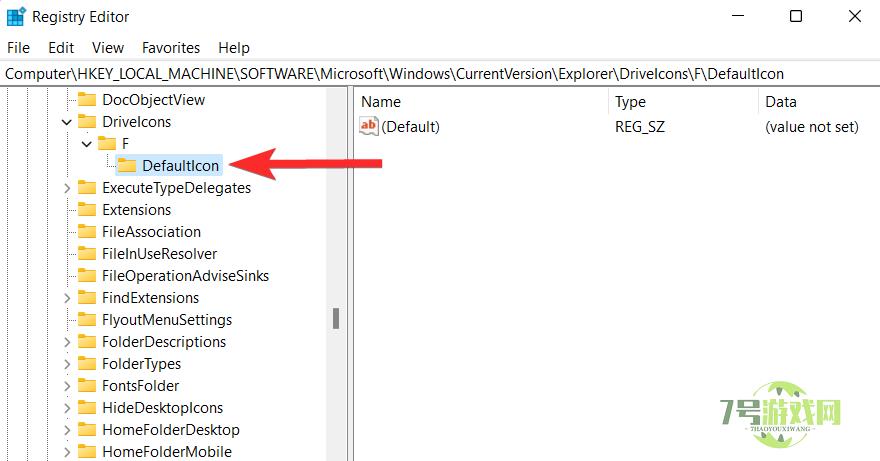Open the Help menu
880x461 pixels.
tap(234, 48)
